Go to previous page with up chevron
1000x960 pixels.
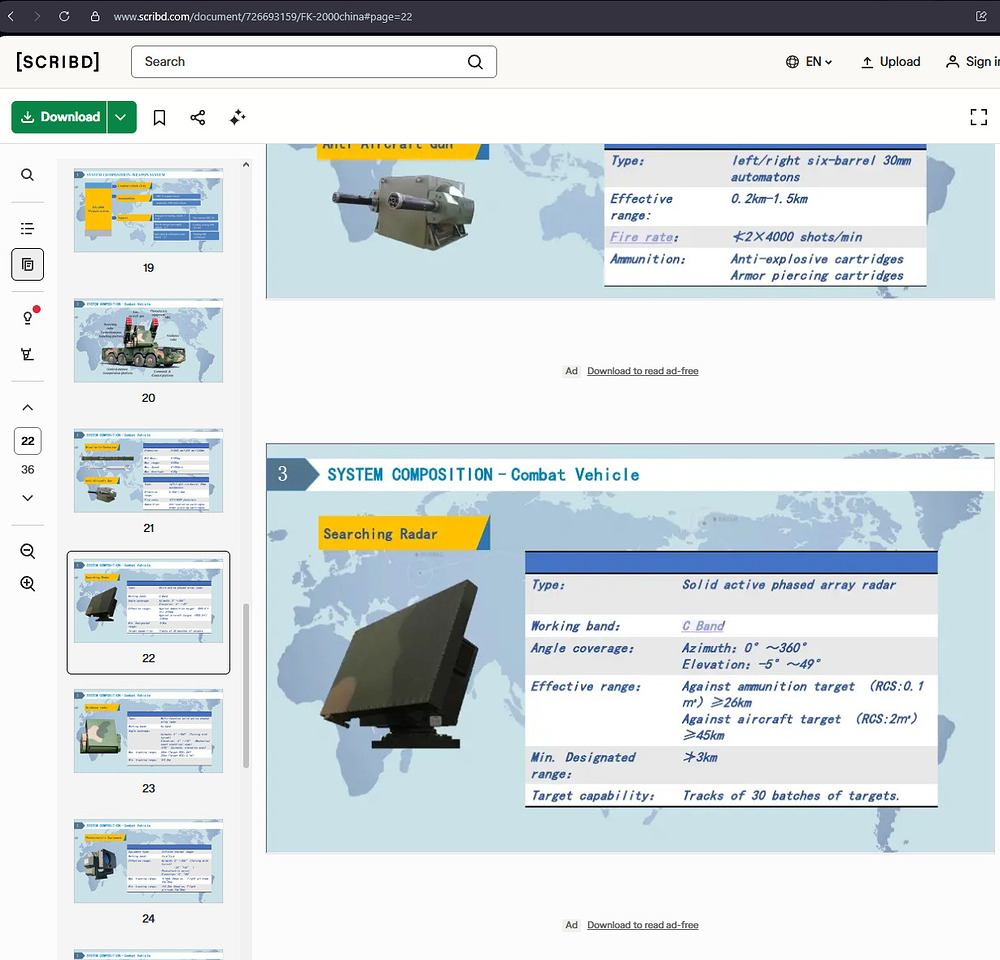[27, 408]
